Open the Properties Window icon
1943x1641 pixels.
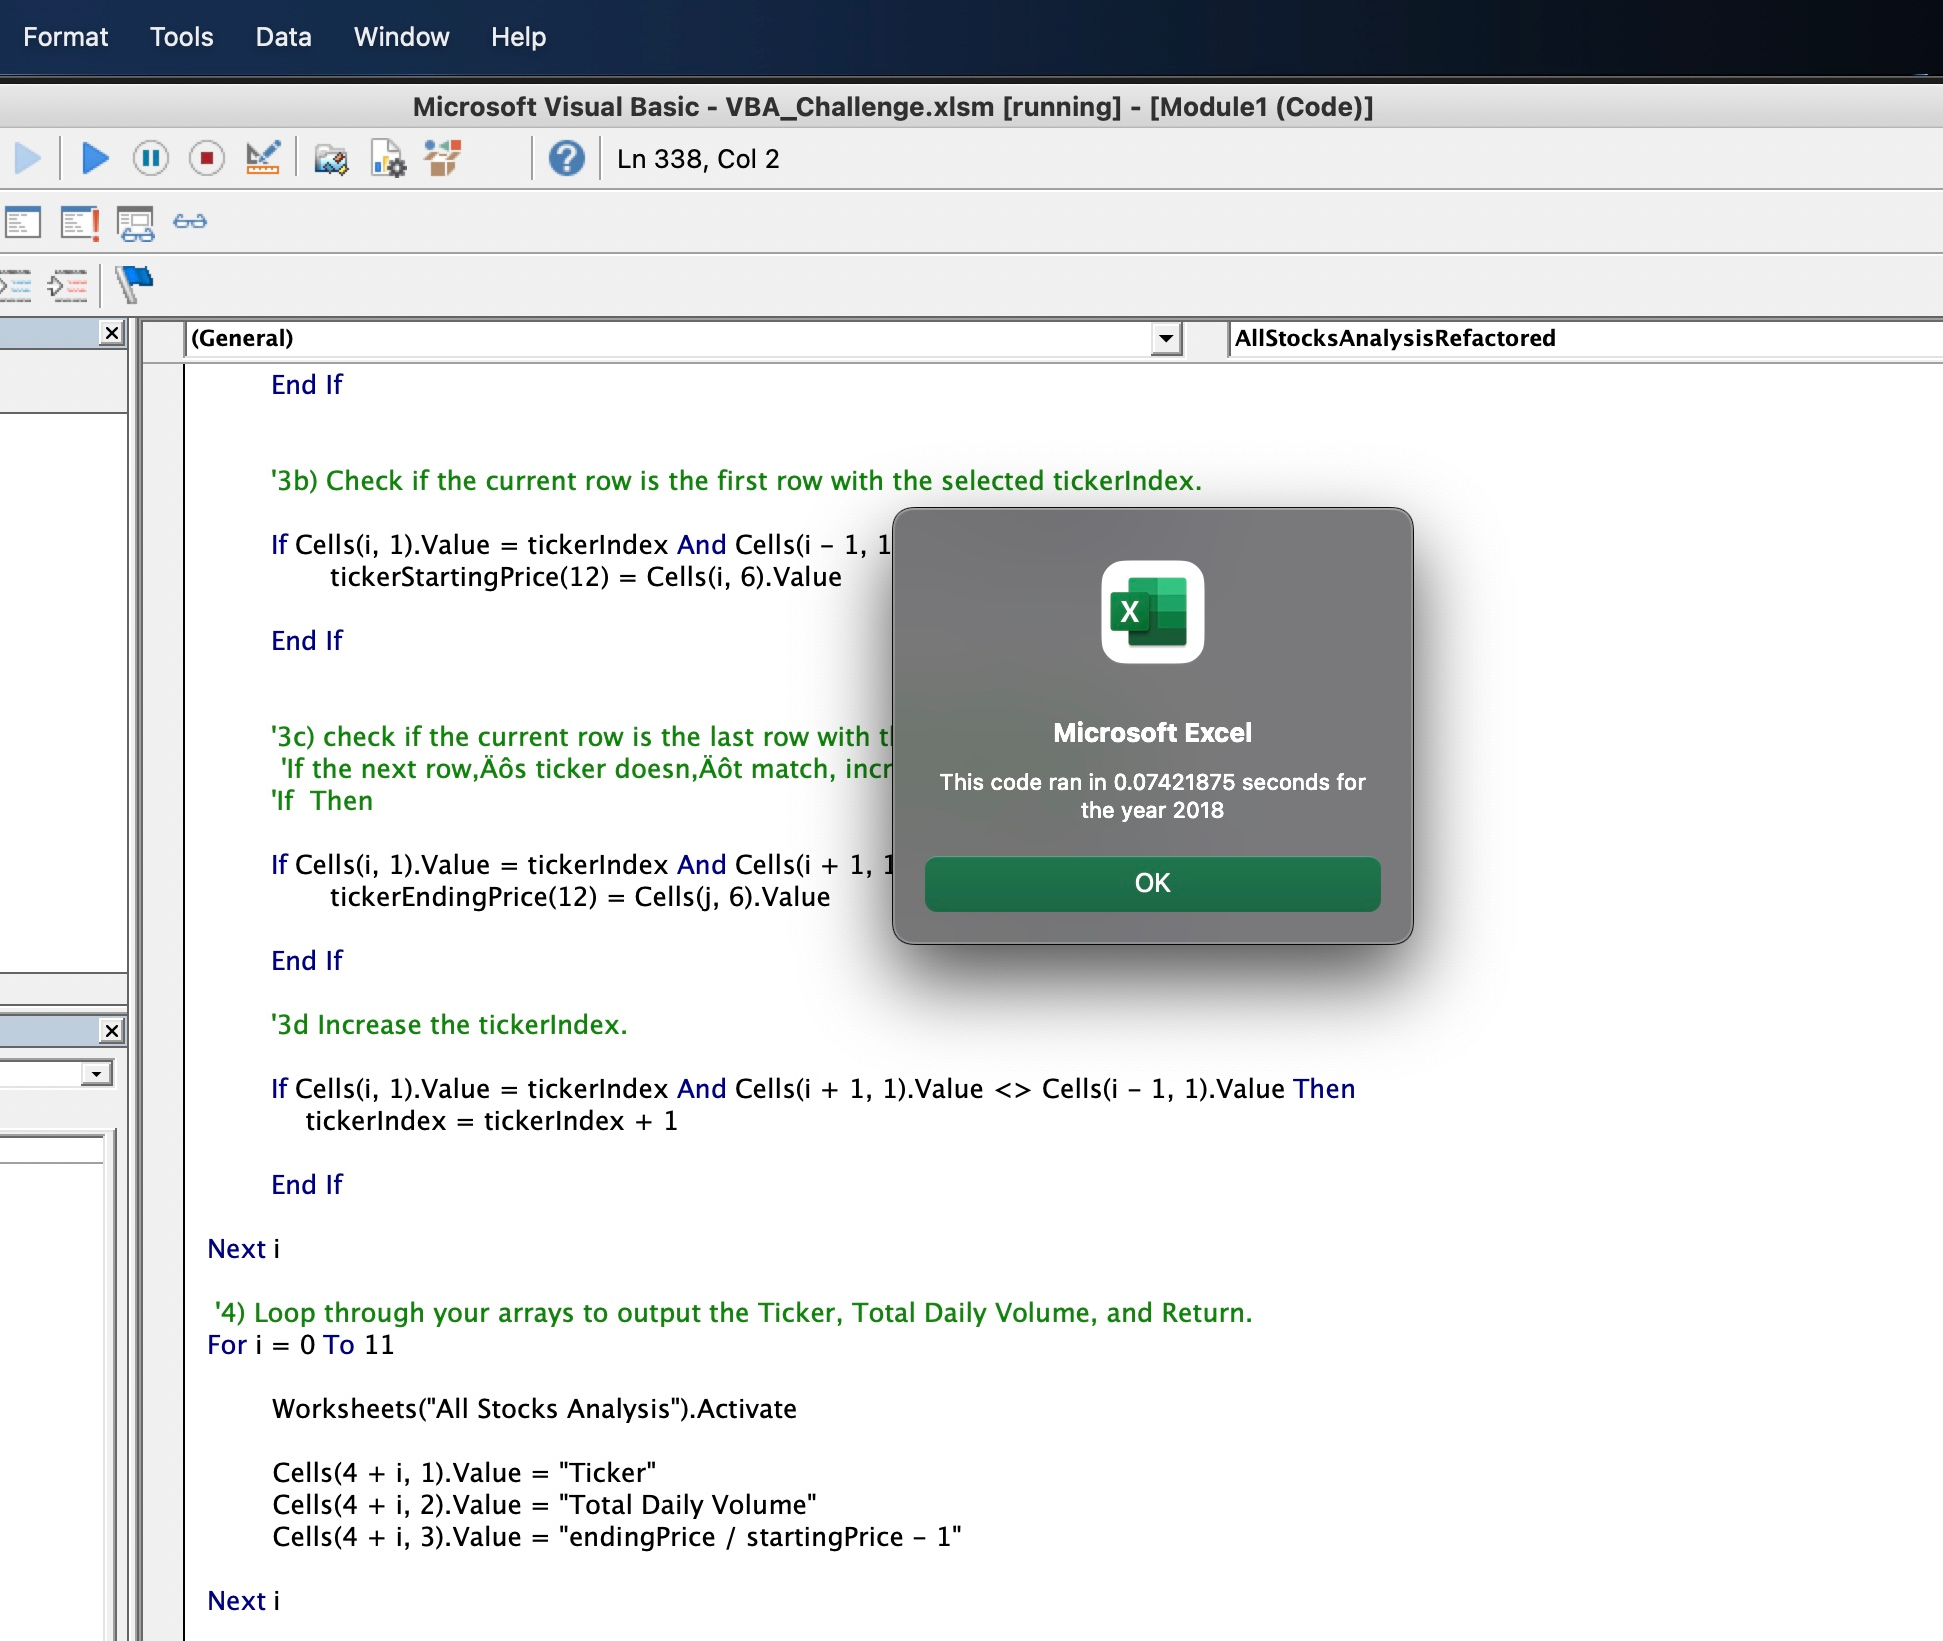[388, 159]
